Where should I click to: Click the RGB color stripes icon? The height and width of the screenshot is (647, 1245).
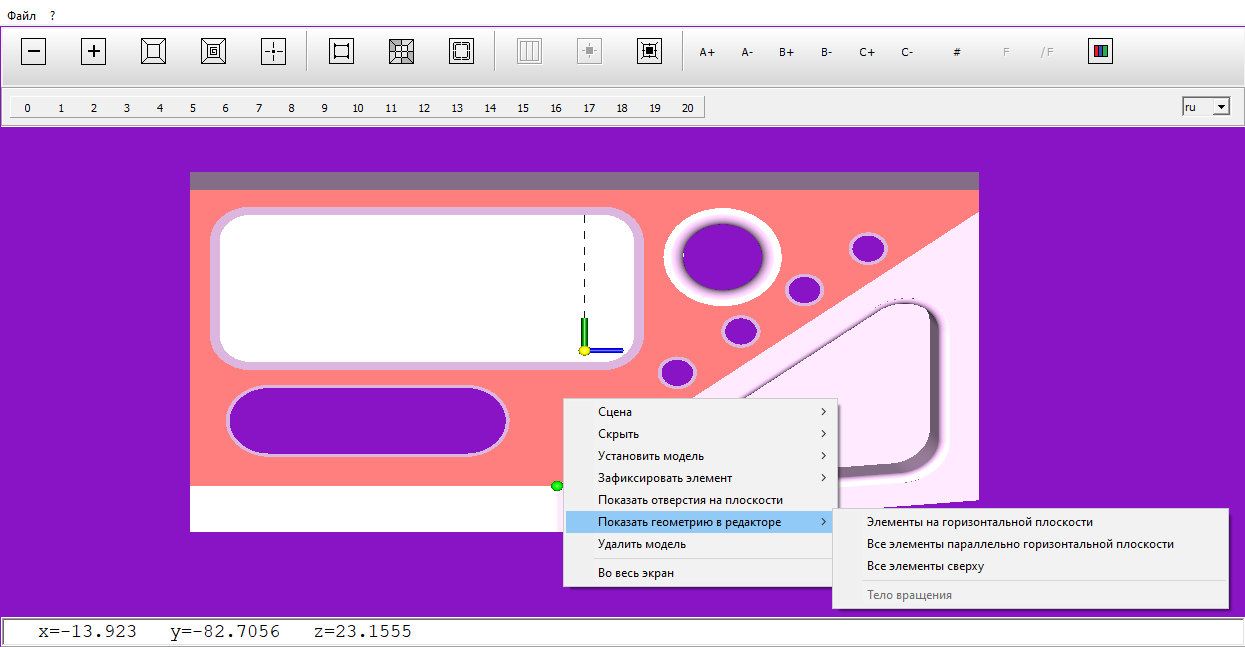[x=1100, y=51]
